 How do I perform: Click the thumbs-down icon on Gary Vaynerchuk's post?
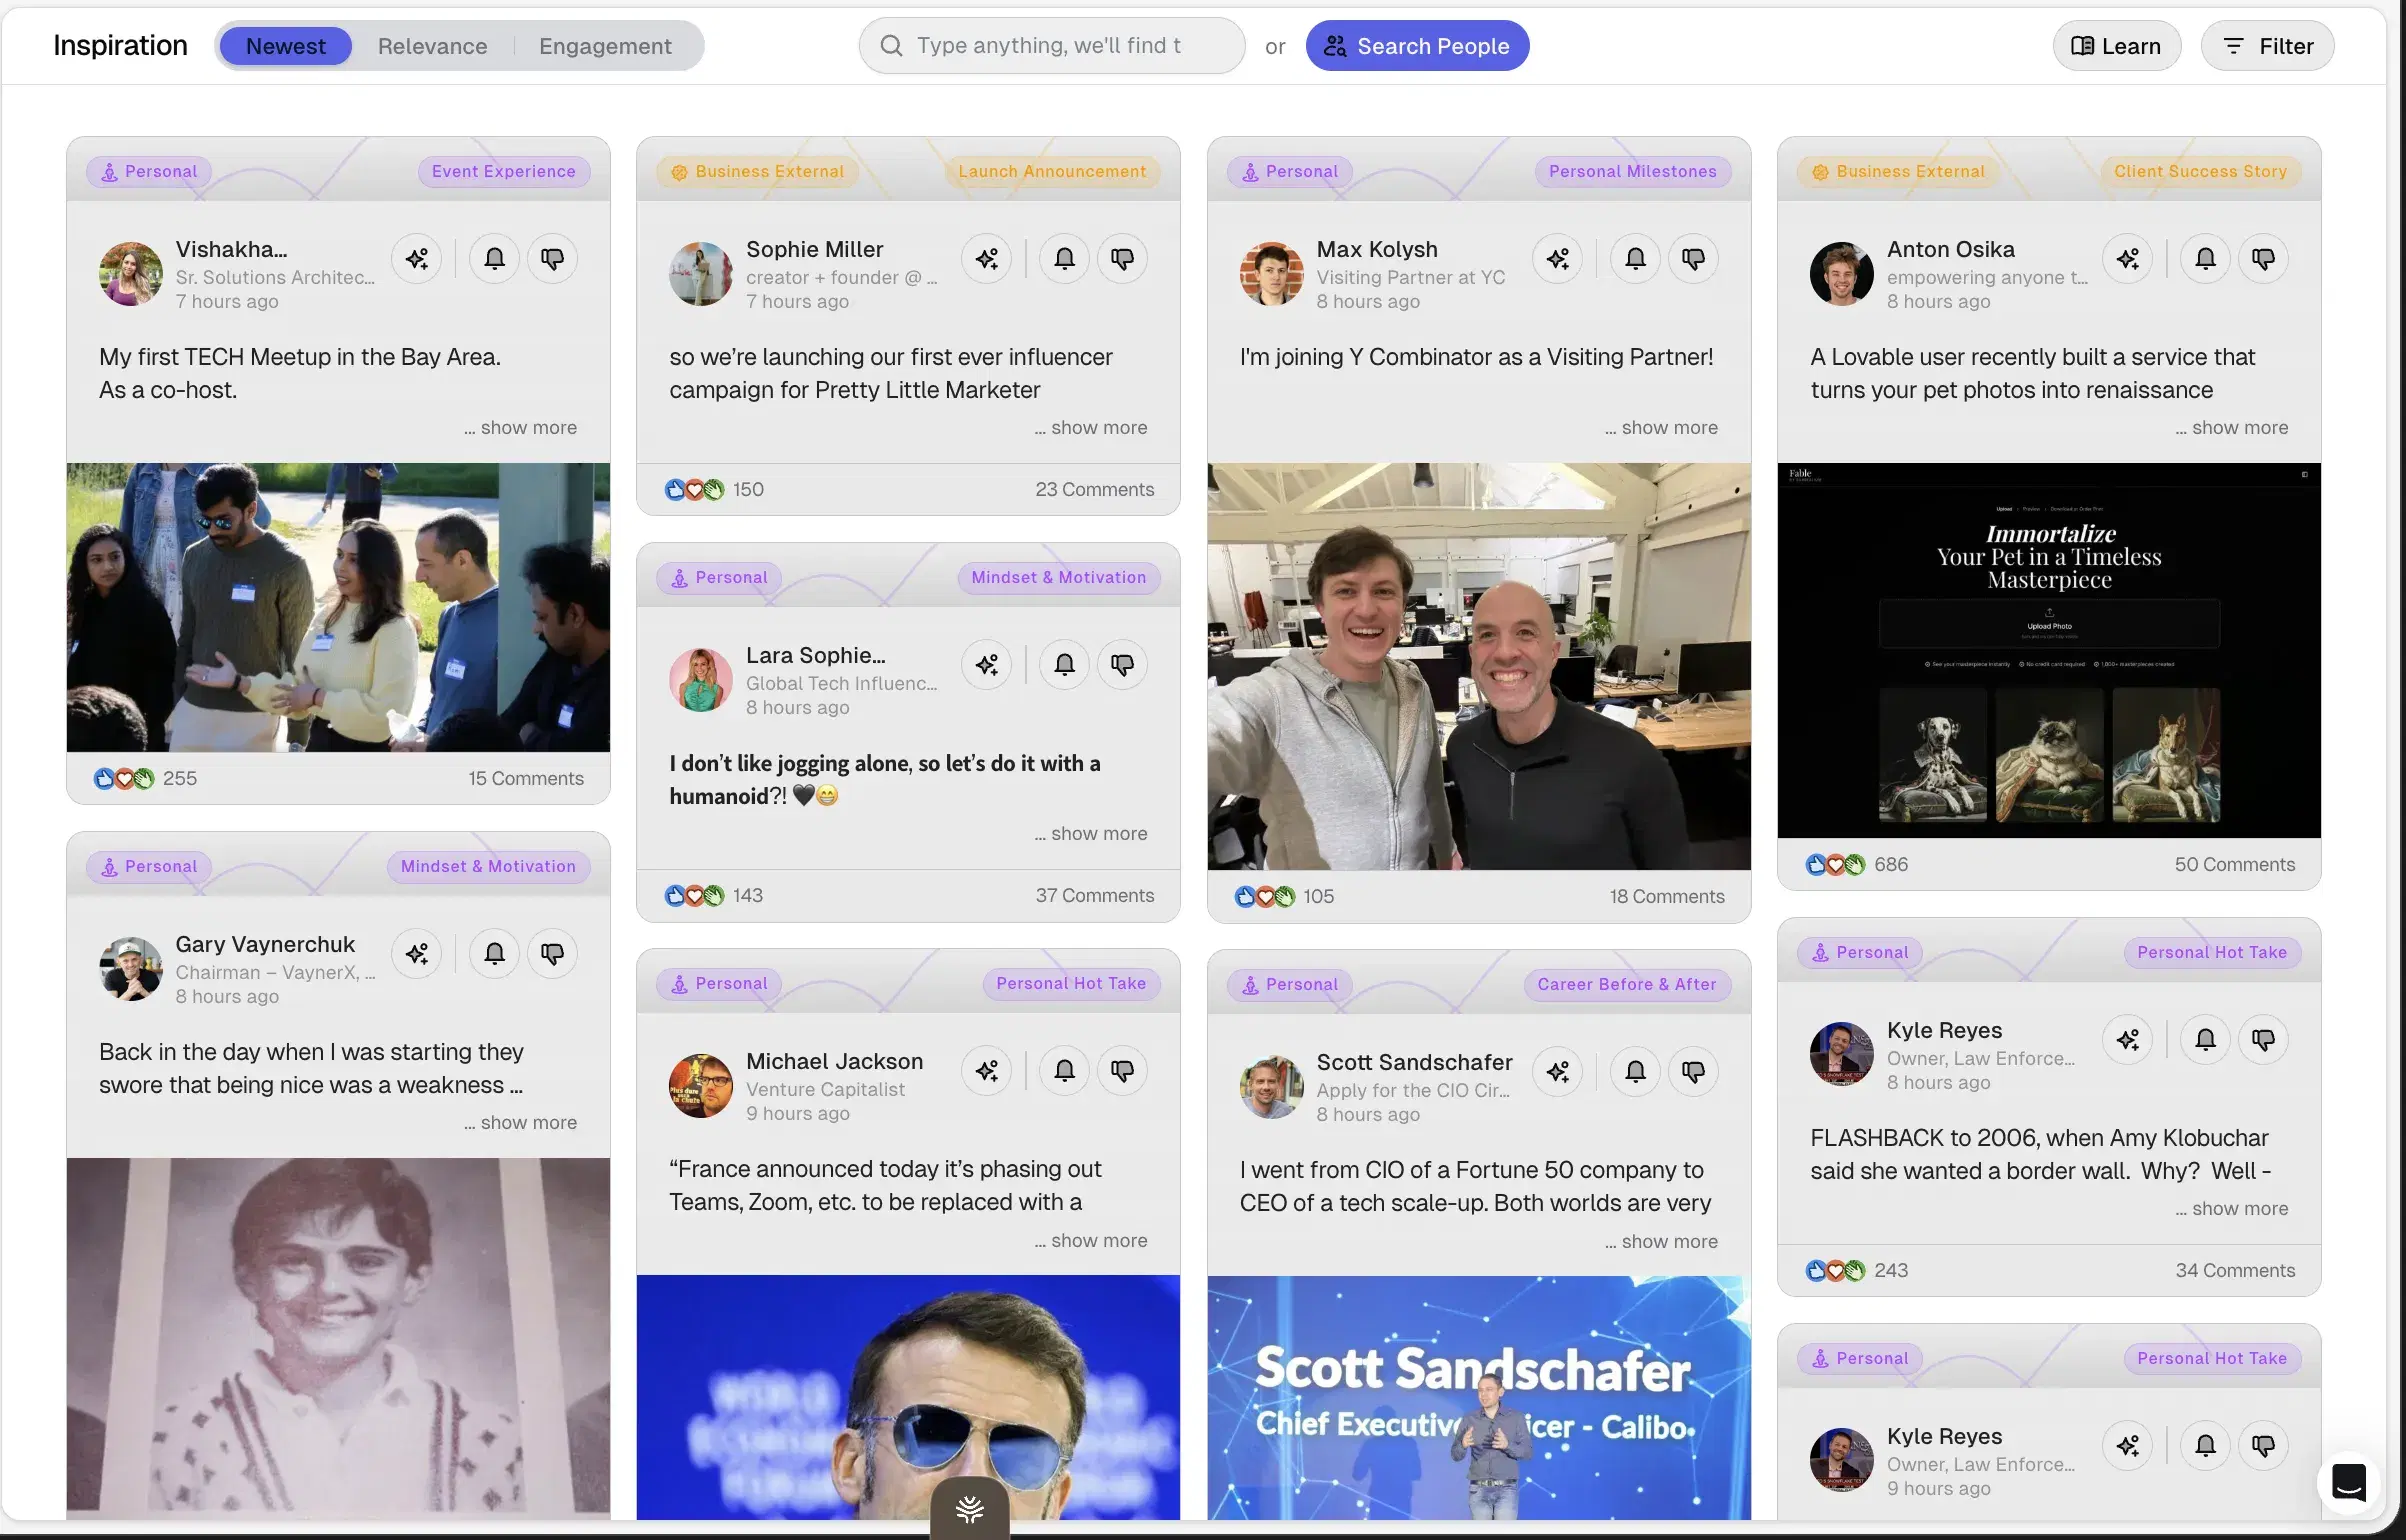point(552,954)
